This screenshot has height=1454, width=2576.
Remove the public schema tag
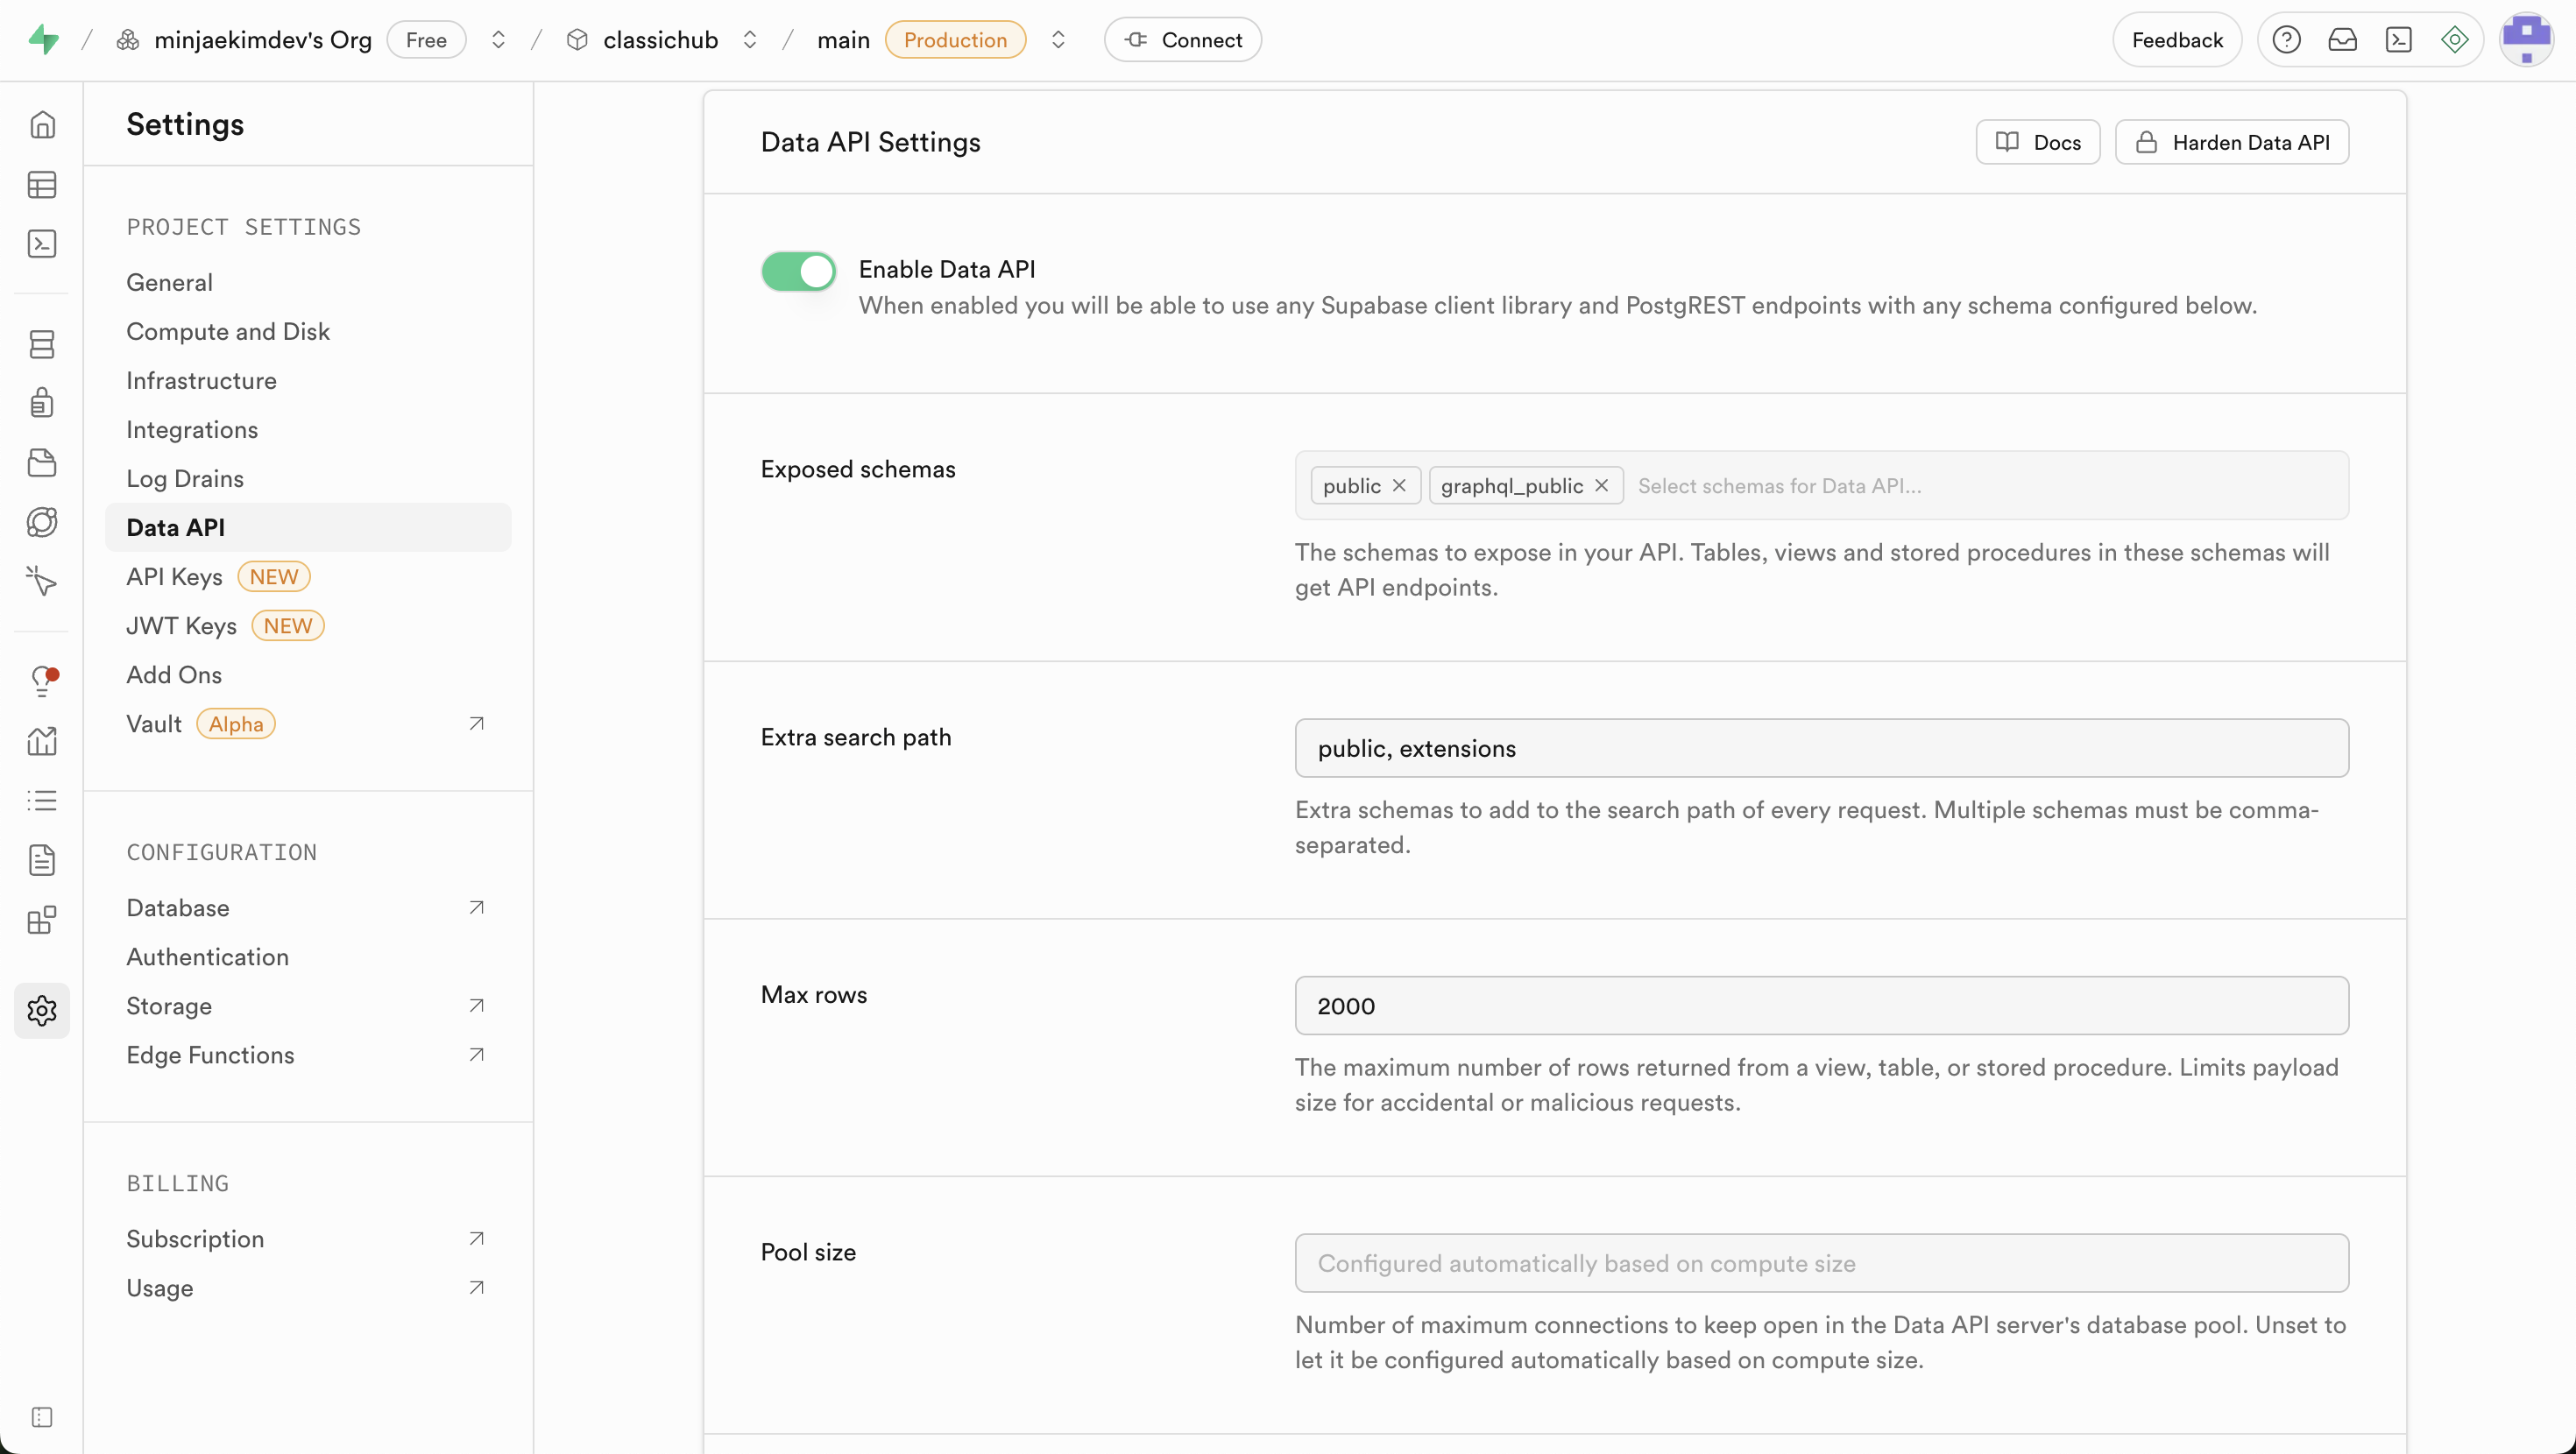[1399, 486]
